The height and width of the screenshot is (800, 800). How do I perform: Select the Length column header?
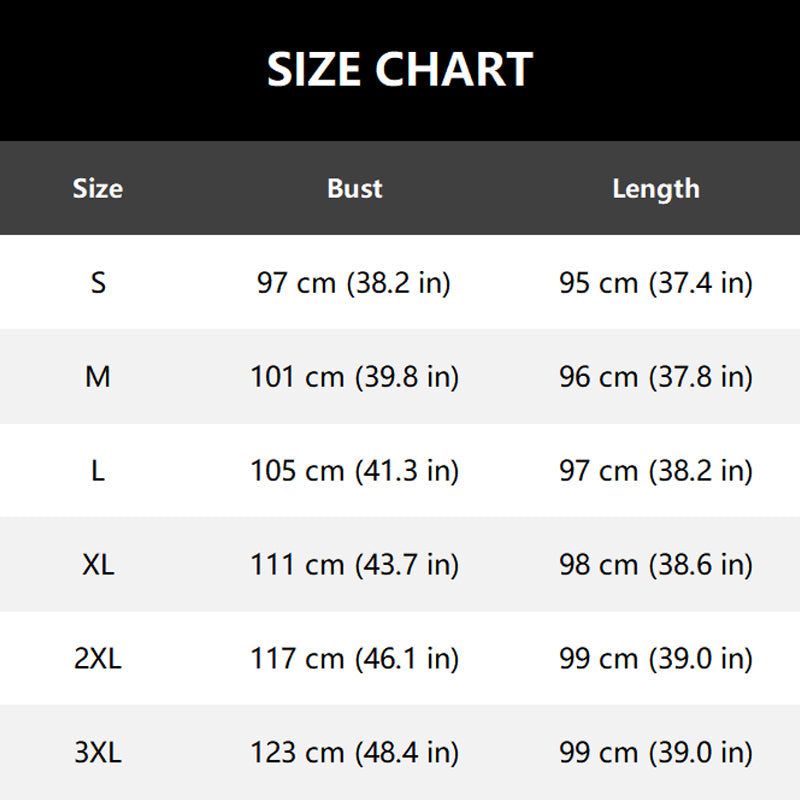656,188
